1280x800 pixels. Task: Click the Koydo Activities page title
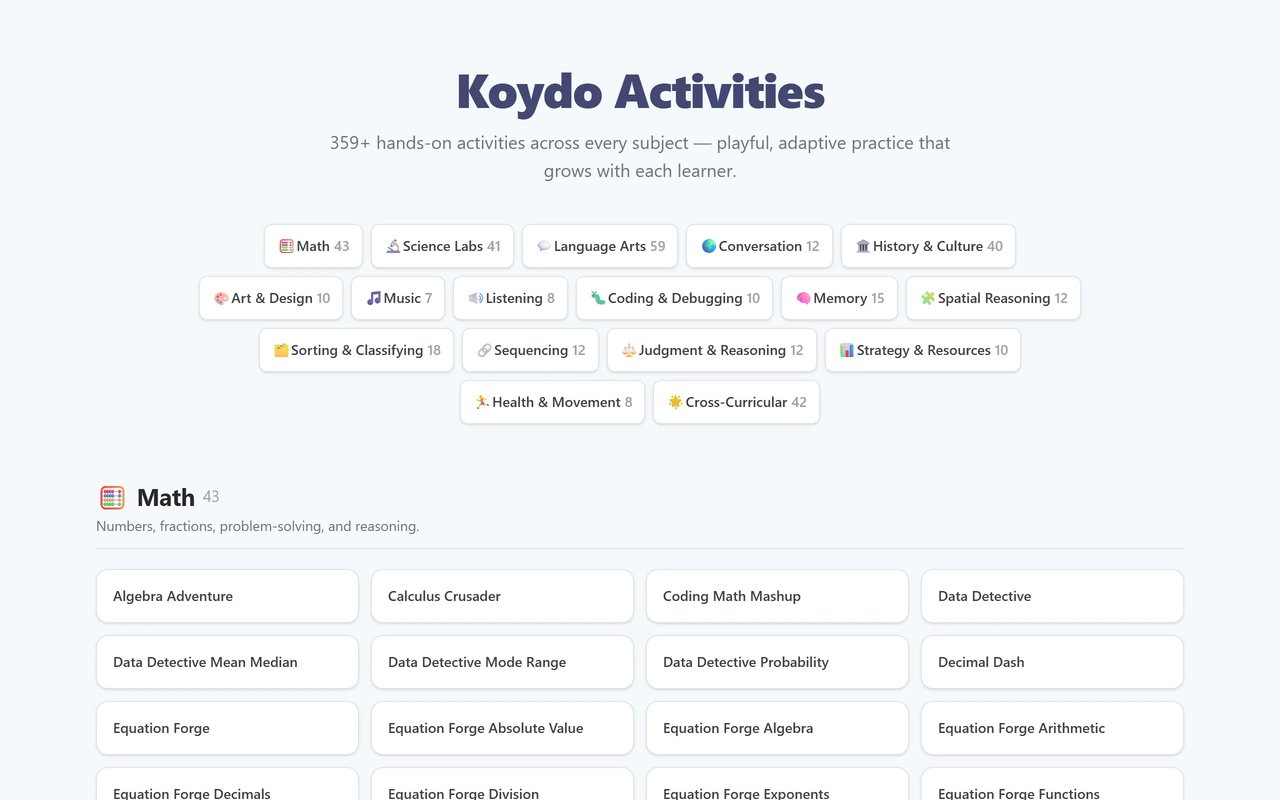640,92
